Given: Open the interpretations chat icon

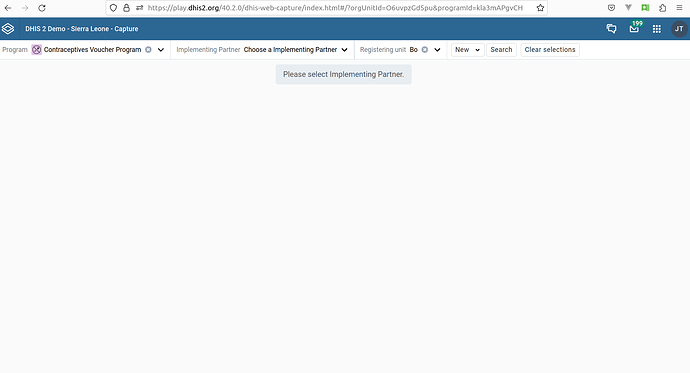Looking at the screenshot, I should (611, 29).
